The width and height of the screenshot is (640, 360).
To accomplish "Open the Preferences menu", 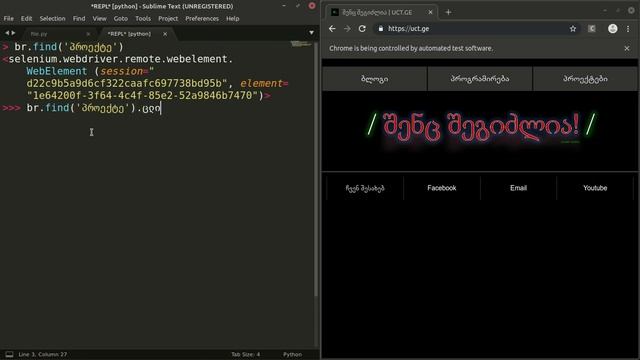I will (202, 19).
